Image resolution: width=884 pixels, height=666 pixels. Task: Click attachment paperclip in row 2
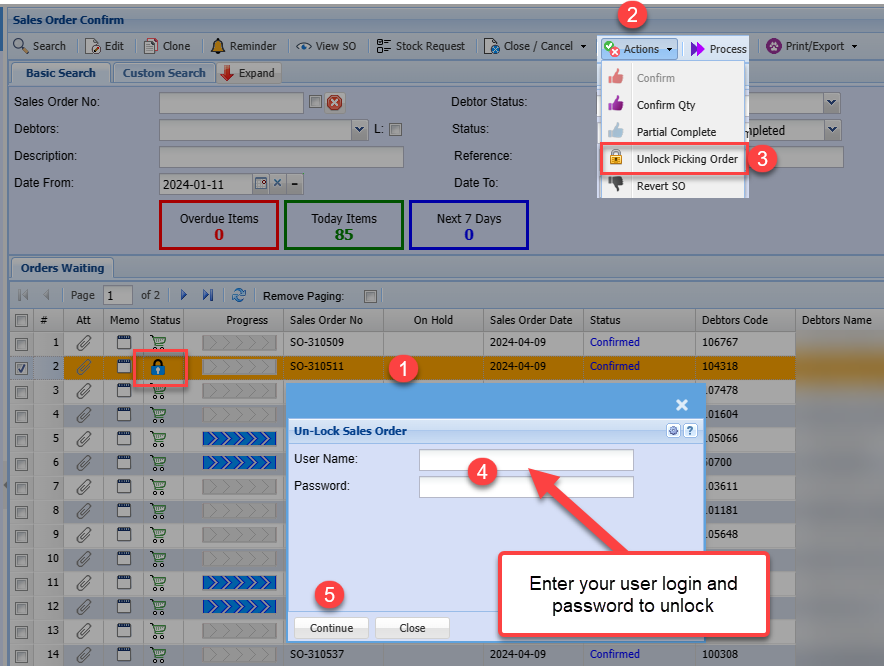coord(83,367)
